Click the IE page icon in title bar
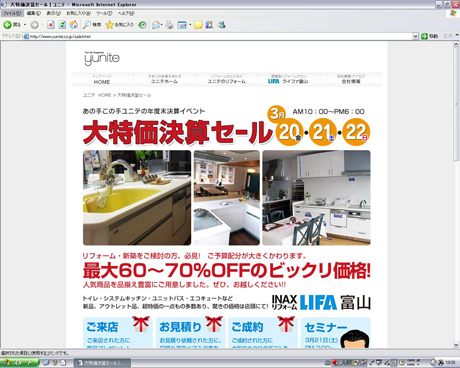The width and height of the screenshot is (460, 368). (4, 4)
